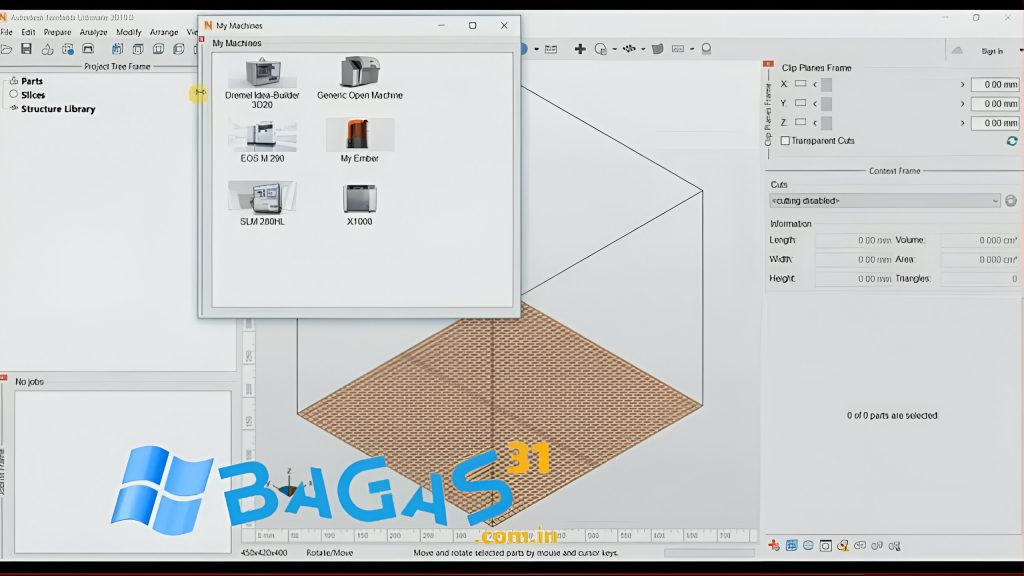Click the circular repair tool icon

click(x=600, y=49)
